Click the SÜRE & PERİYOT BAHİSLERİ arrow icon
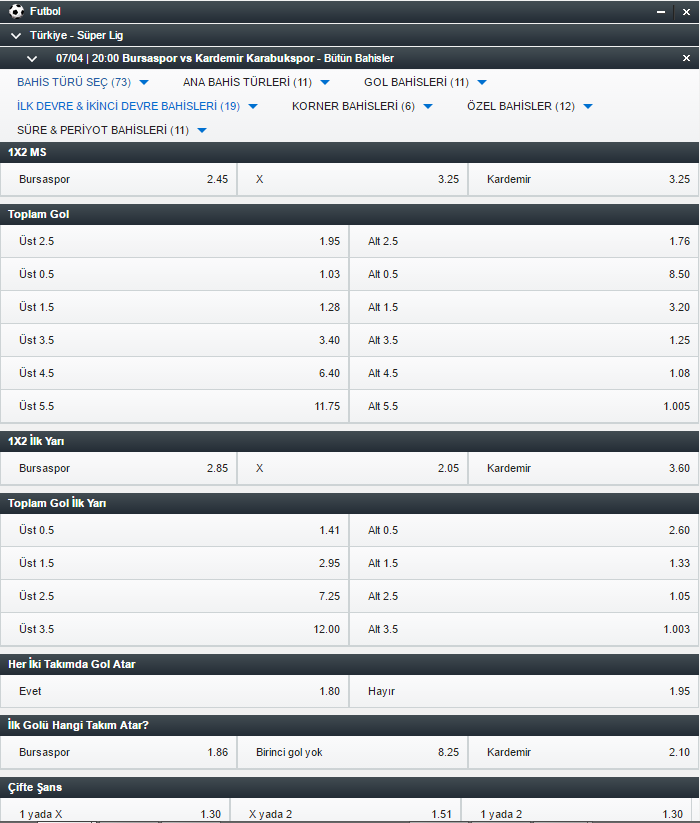Viewport: 700px width, 823px height. [x=202, y=131]
